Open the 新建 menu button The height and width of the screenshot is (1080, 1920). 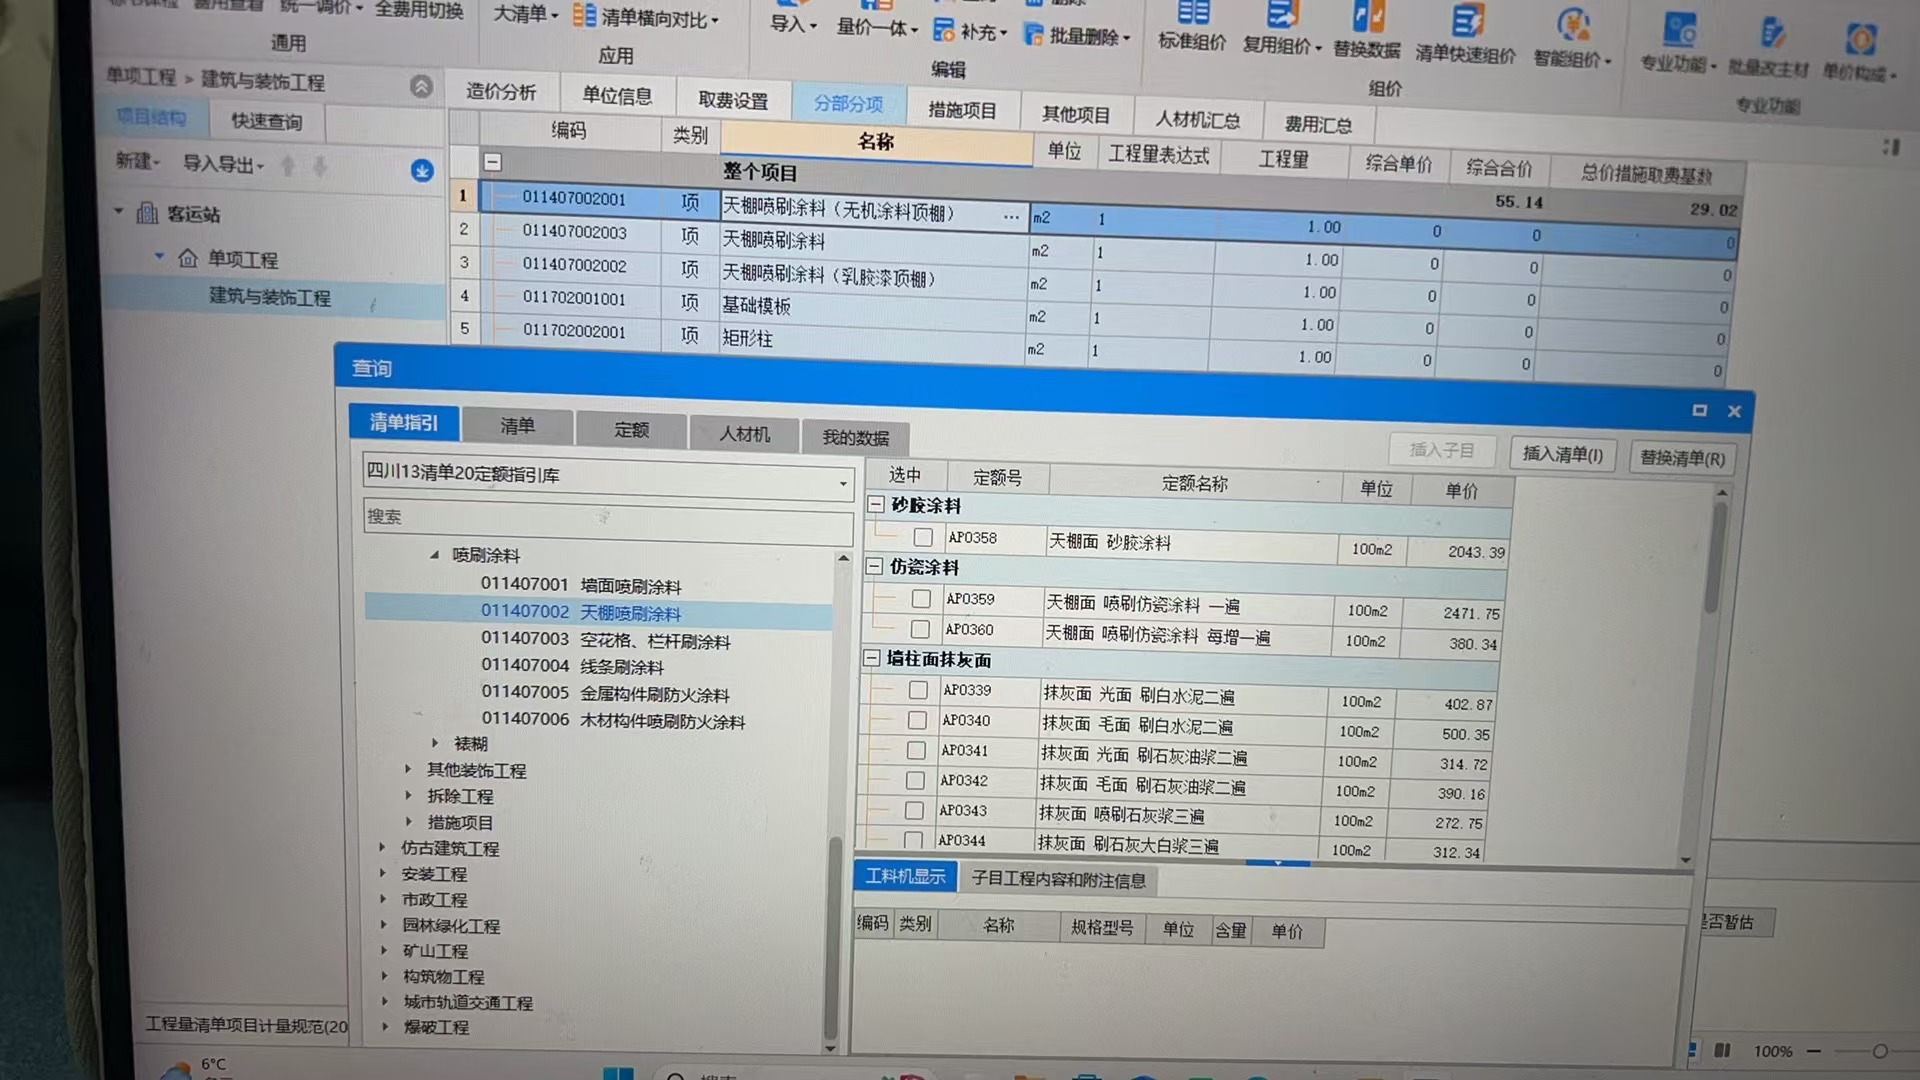point(138,161)
